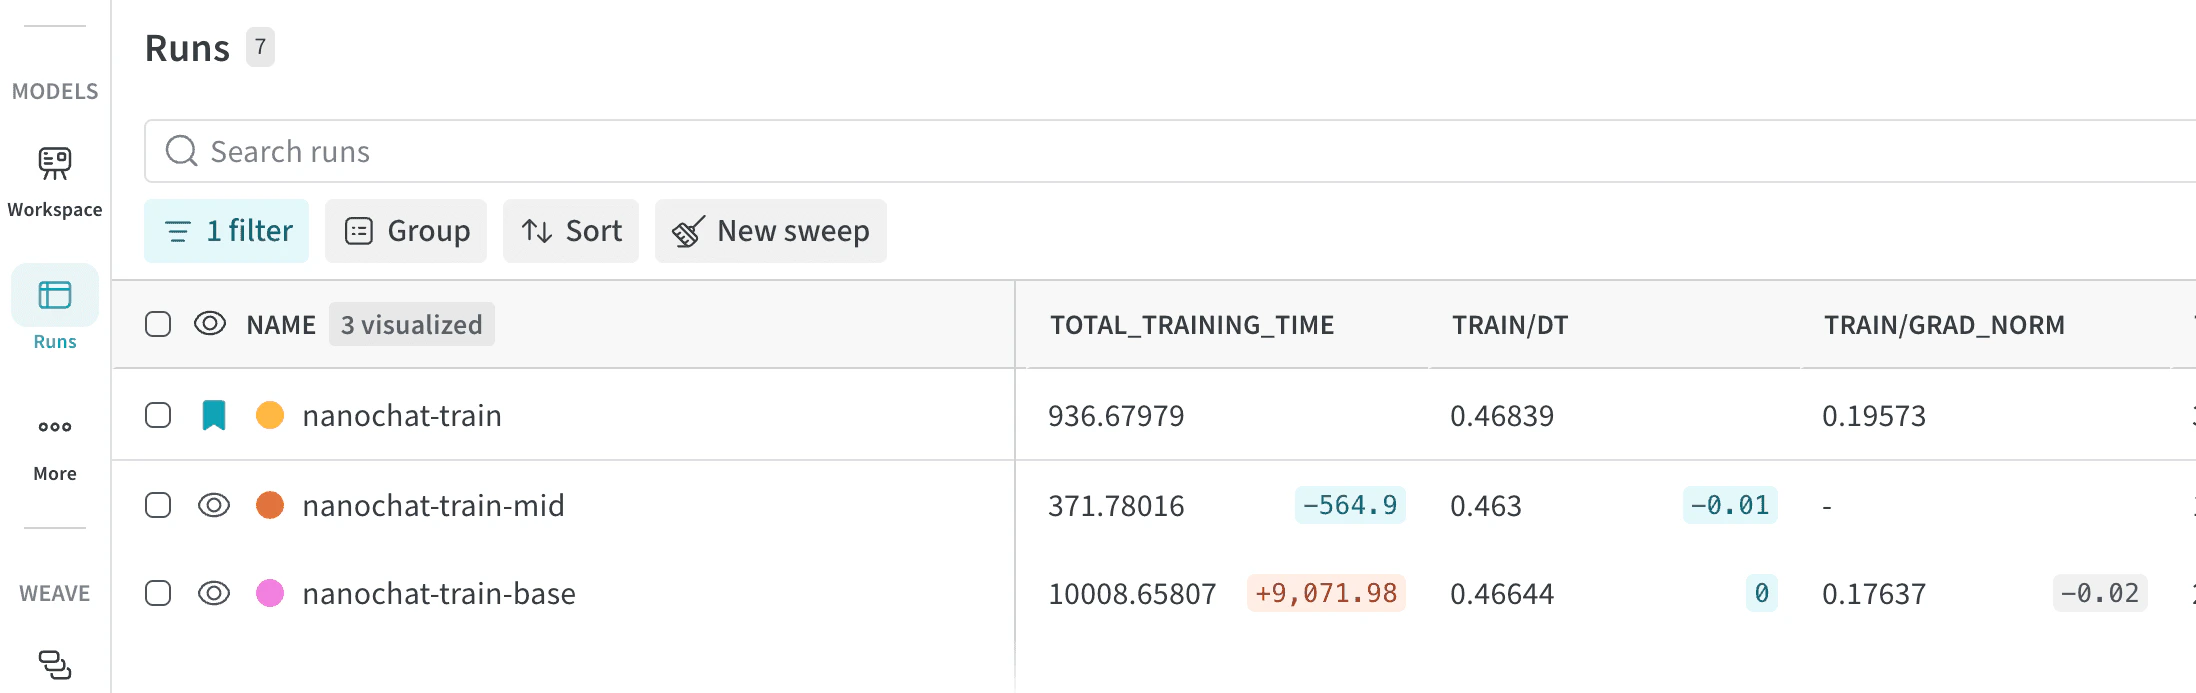Click the orange color dot beside nanochat-train
The height and width of the screenshot is (693, 2196).
click(x=269, y=414)
